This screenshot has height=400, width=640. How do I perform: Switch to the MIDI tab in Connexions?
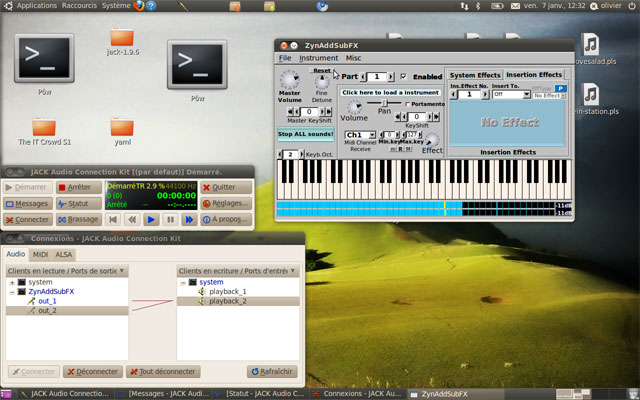tap(41, 255)
